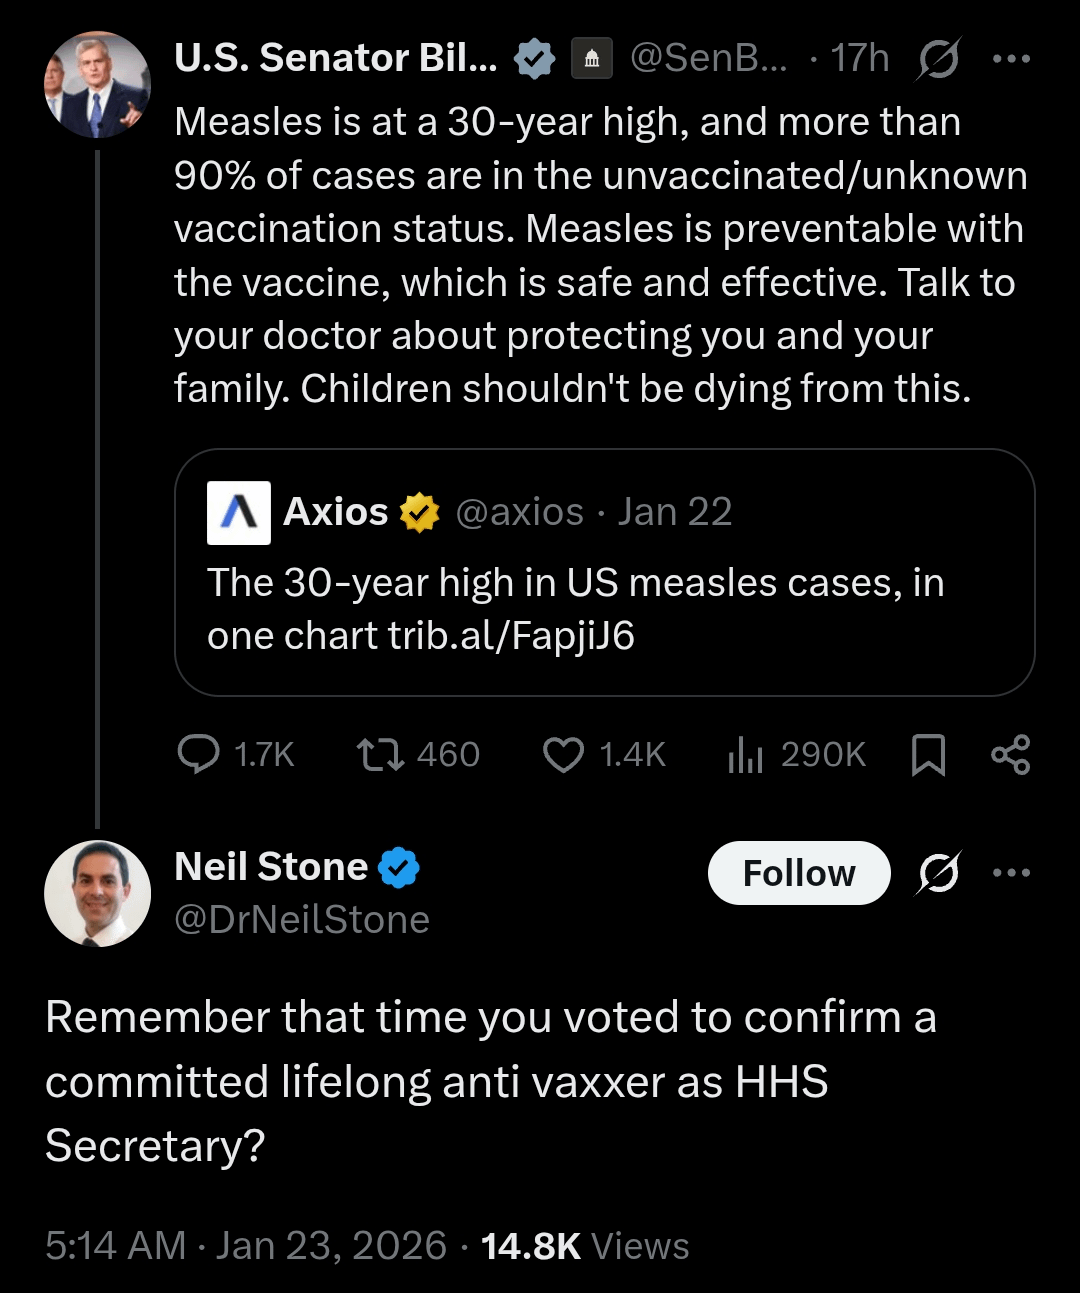1080x1293 pixels.
Task: Open Grok icon on Senator's tweet
Action: [x=938, y=59]
